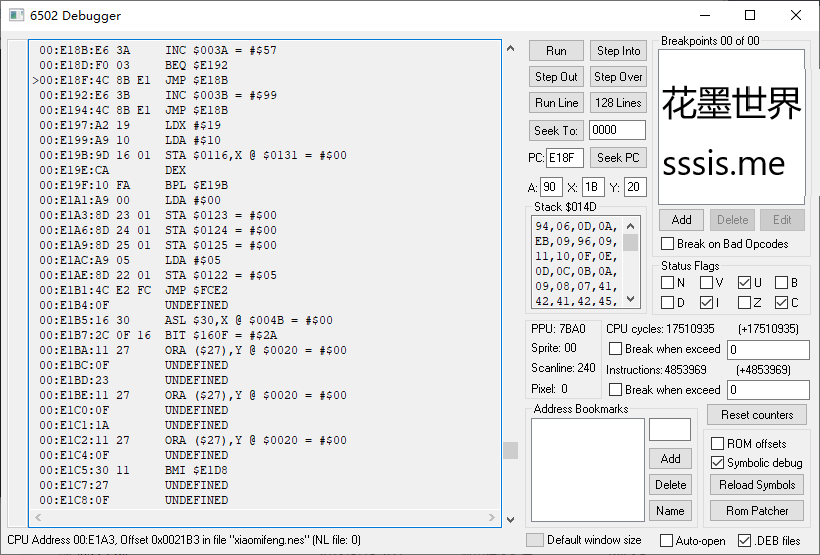Screen dimensions: 820x555
Task: Click the bookmark Name button
Action: pos(670,511)
